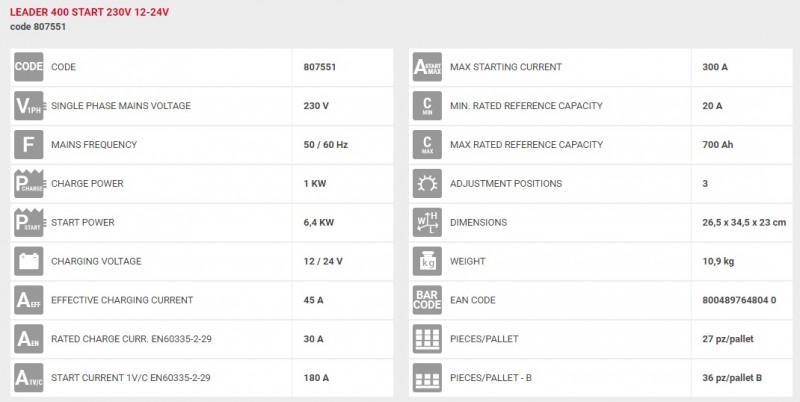Click the product code 807551 subtitle
This screenshot has width=800, height=402.
39,27
